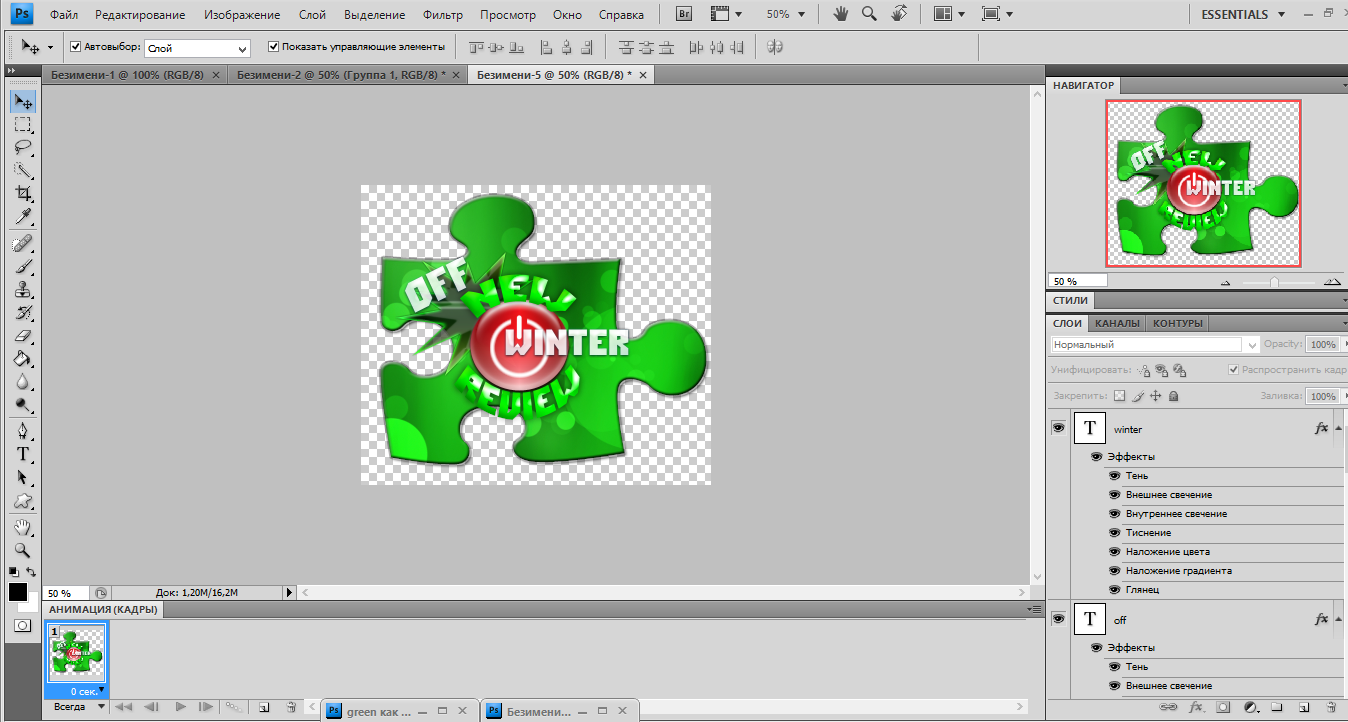This screenshot has height=722, width=1348.
Task: Select the Eyedropper tool
Action: point(22,217)
